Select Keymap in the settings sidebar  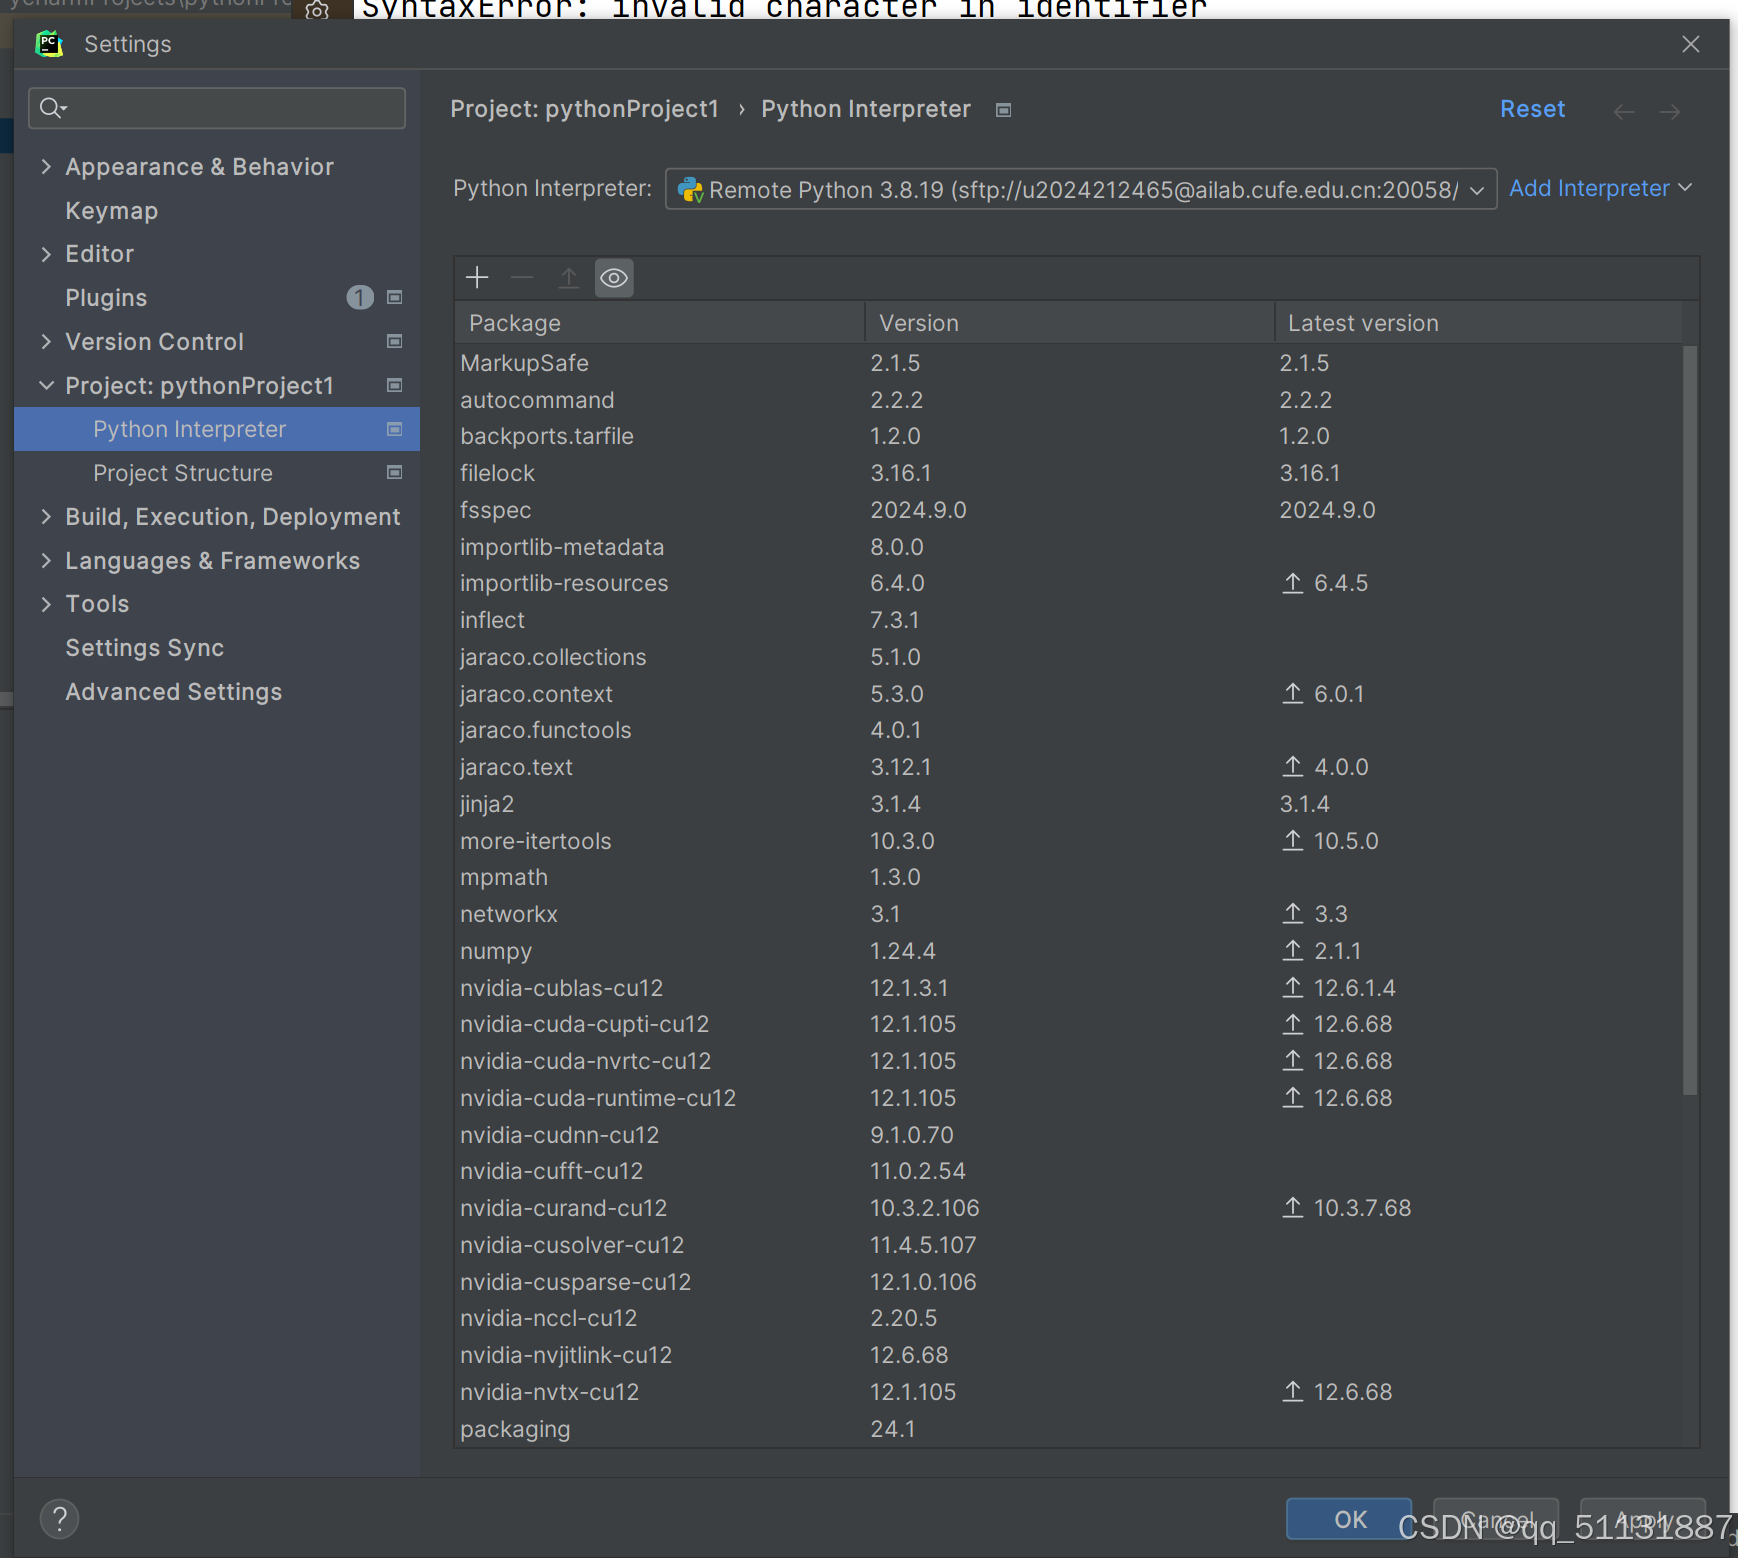click(x=111, y=211)
